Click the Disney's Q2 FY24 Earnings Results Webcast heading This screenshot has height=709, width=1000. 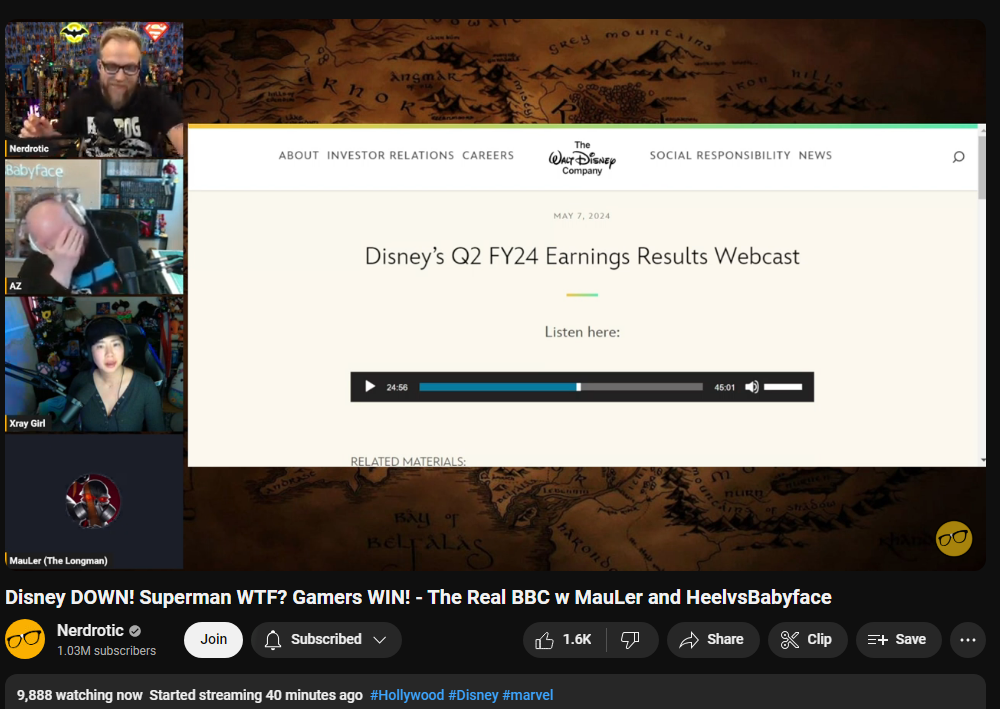click(582, 256)
